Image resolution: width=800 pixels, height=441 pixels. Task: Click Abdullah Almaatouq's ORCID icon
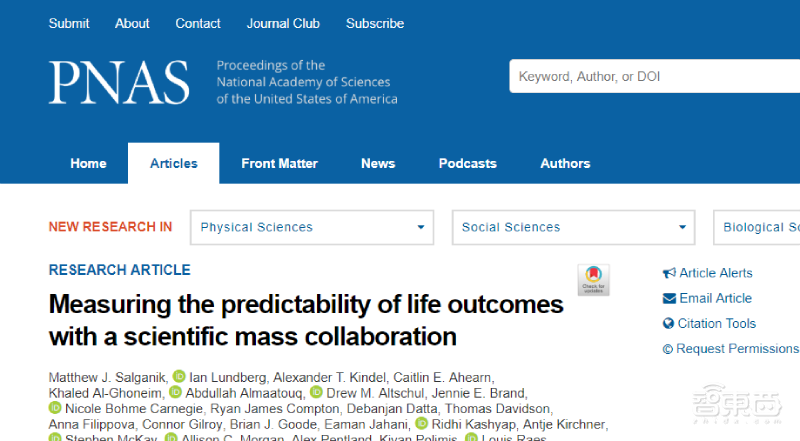click(175, 393)
